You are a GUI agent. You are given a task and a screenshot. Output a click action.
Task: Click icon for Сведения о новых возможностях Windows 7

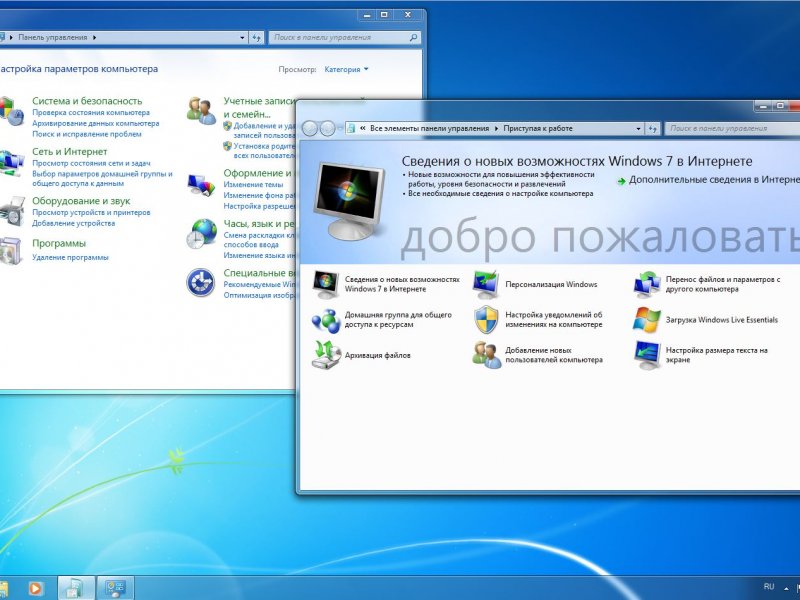(x=326, y=285)
